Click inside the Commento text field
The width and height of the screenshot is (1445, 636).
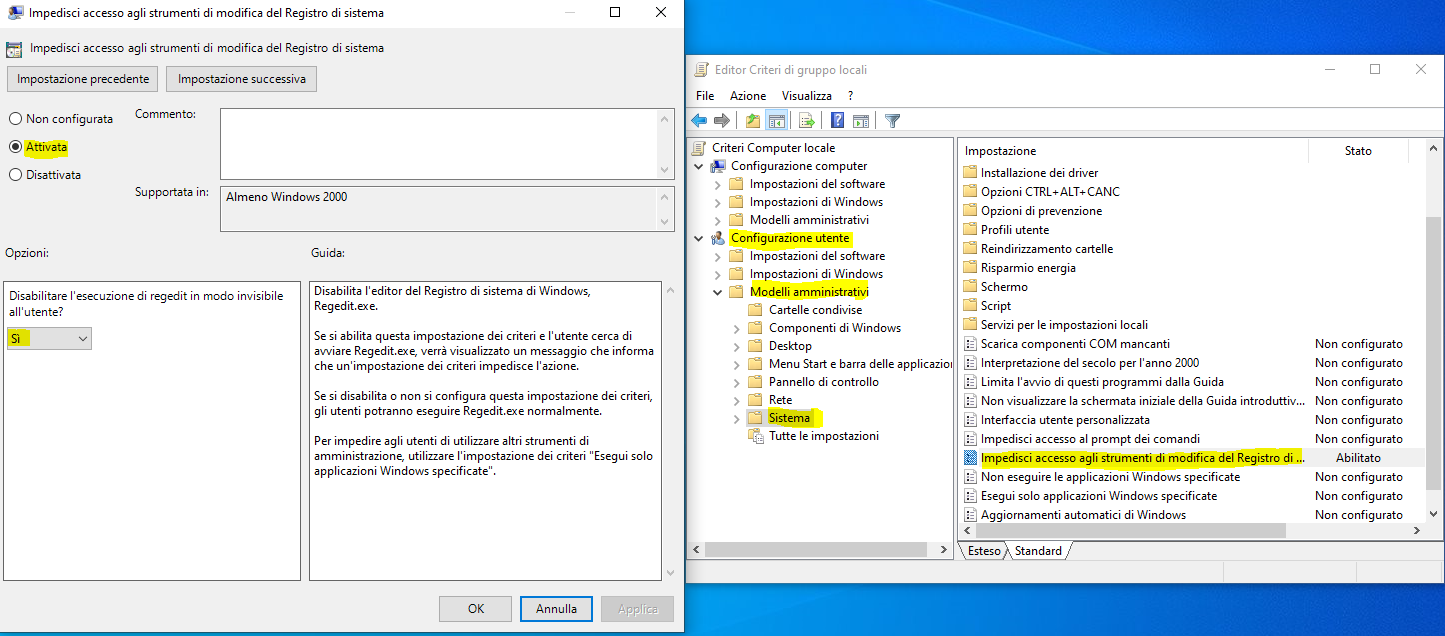437,144
